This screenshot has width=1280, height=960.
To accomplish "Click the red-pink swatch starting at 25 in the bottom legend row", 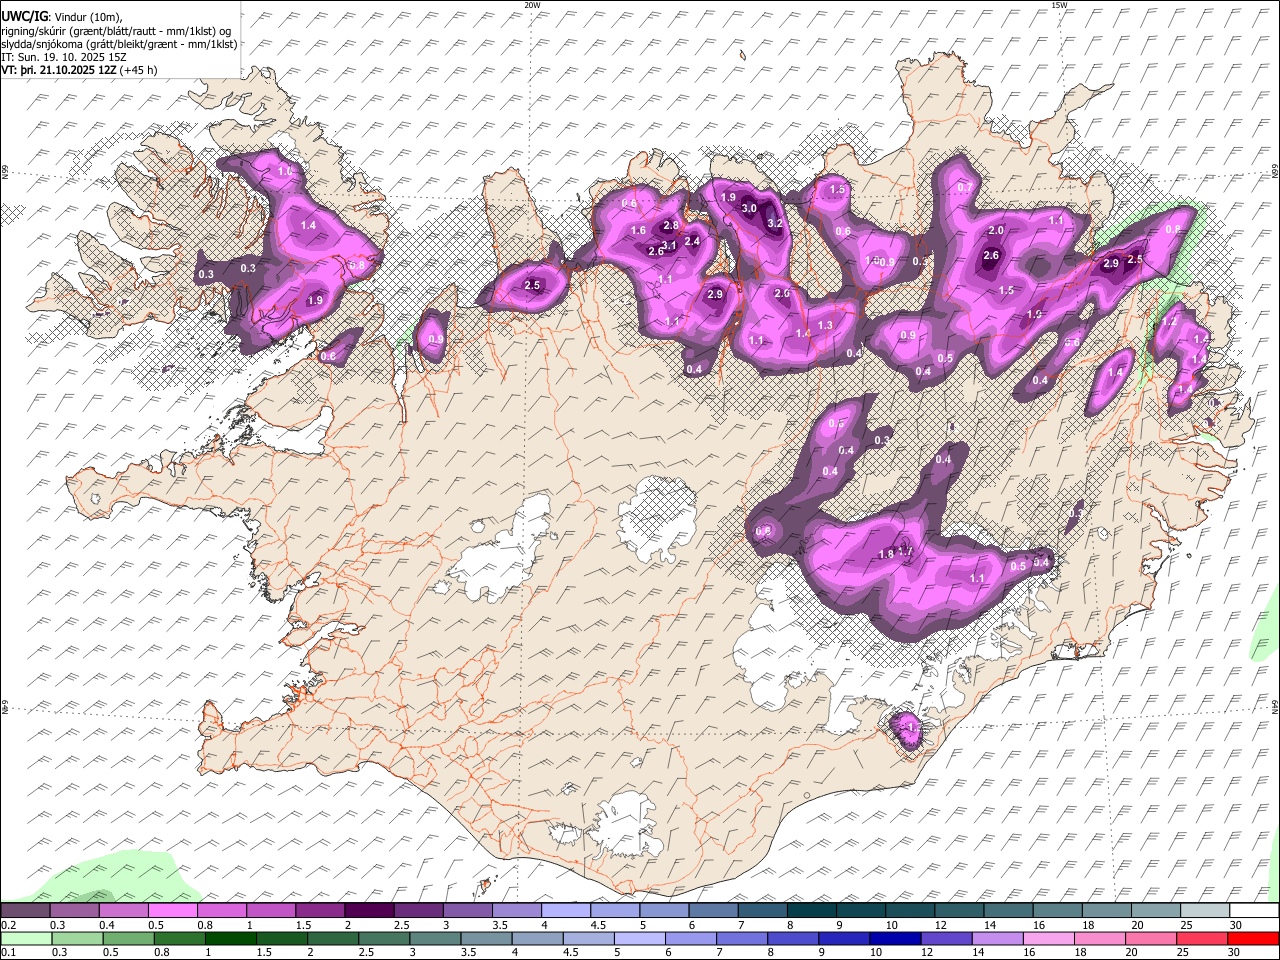I will [1201, 938].
